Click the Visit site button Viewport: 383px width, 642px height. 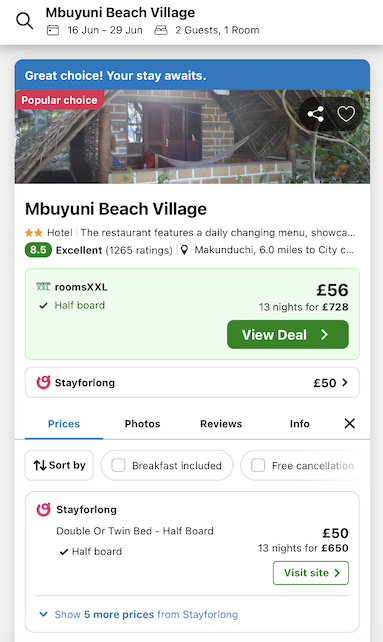(311, 573)
